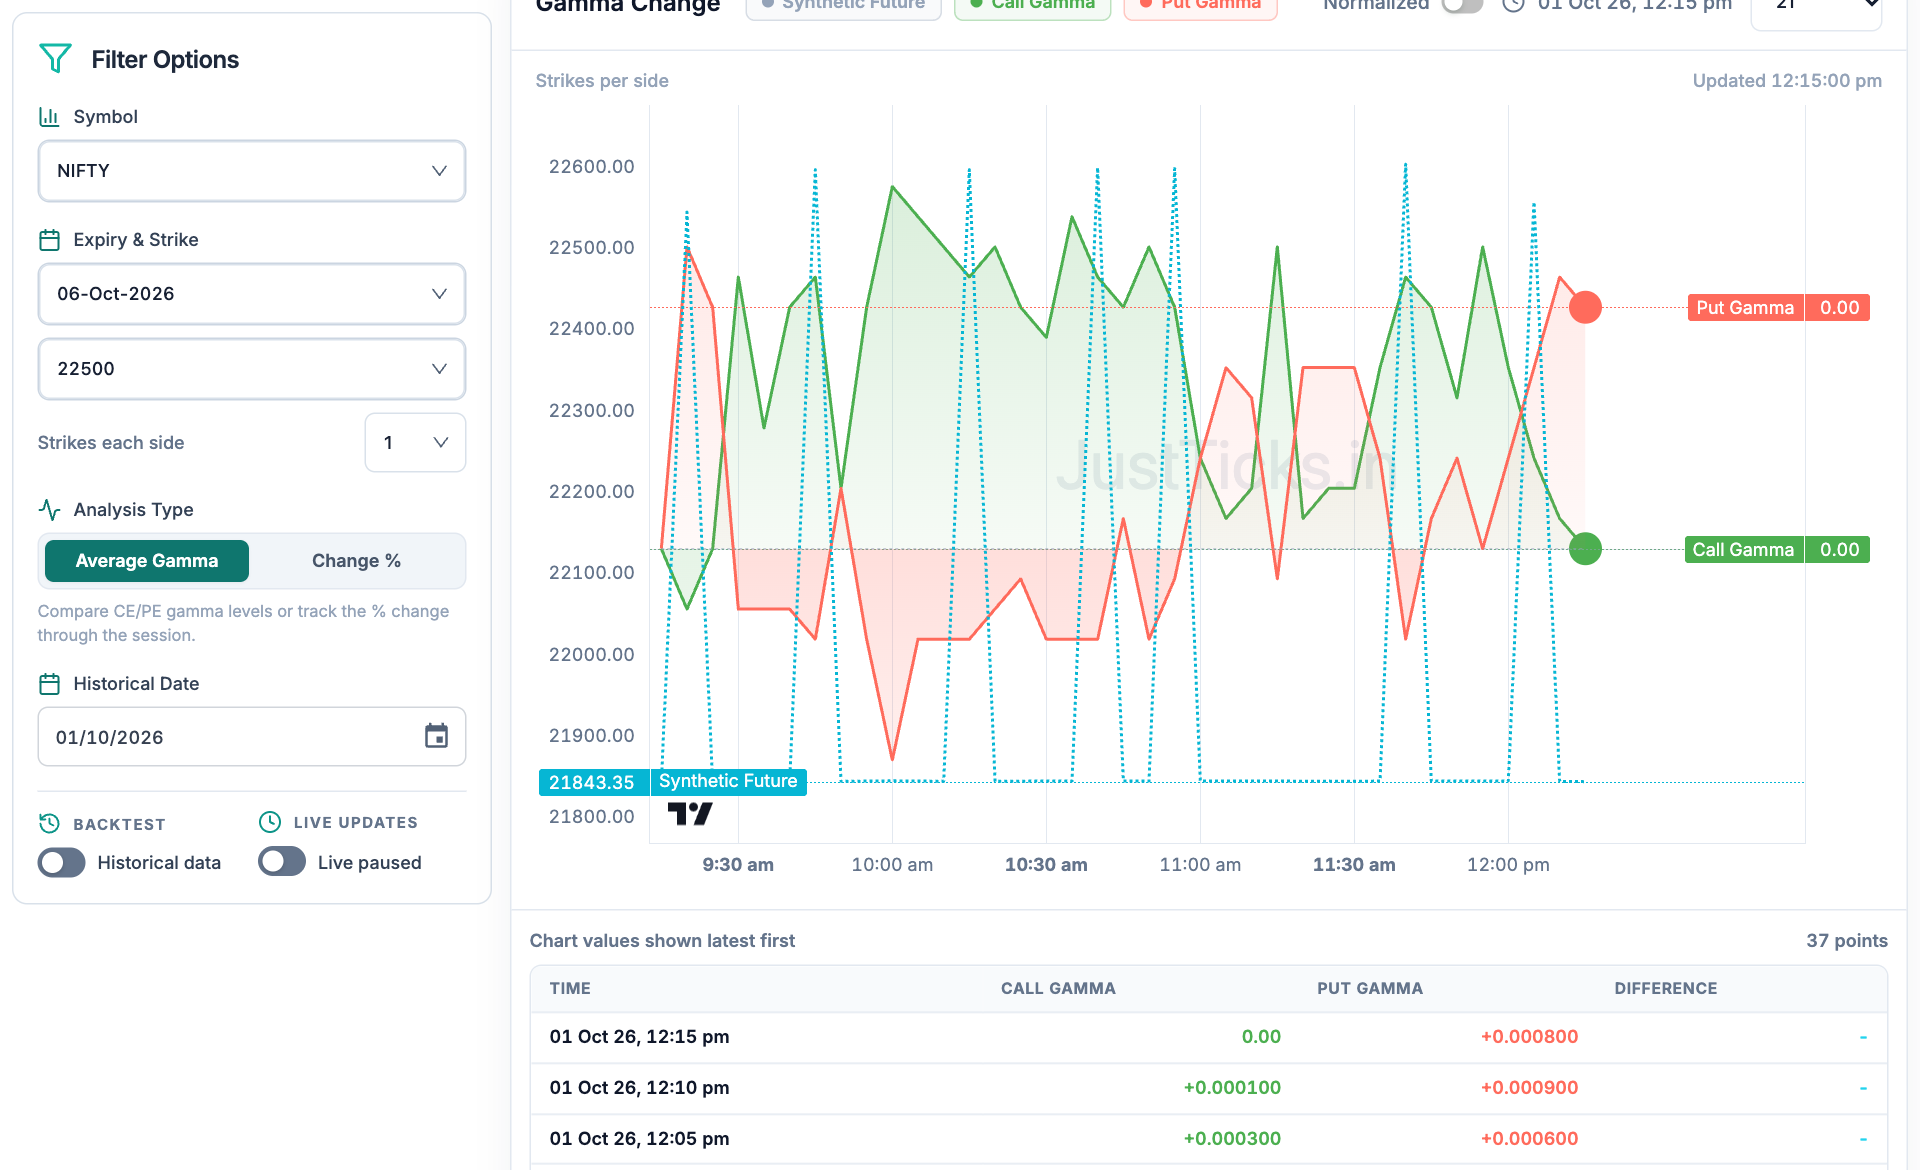Click the Historical Date input field
Image resolution: width=1920 pixels, height=1170 pixels.
[x=252, y=737]
